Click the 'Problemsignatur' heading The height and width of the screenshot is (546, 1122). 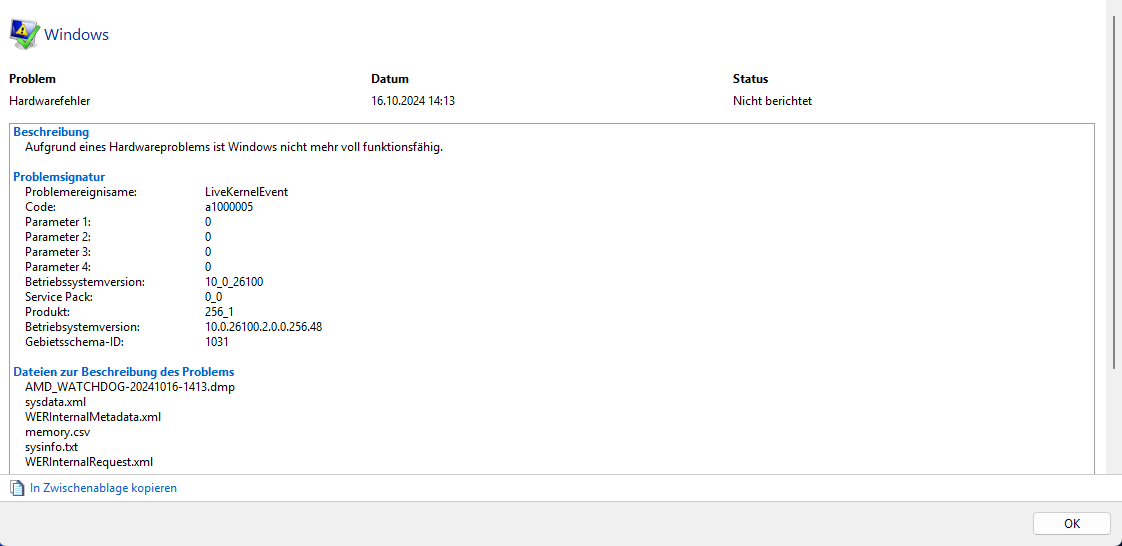tap(59, 177)
